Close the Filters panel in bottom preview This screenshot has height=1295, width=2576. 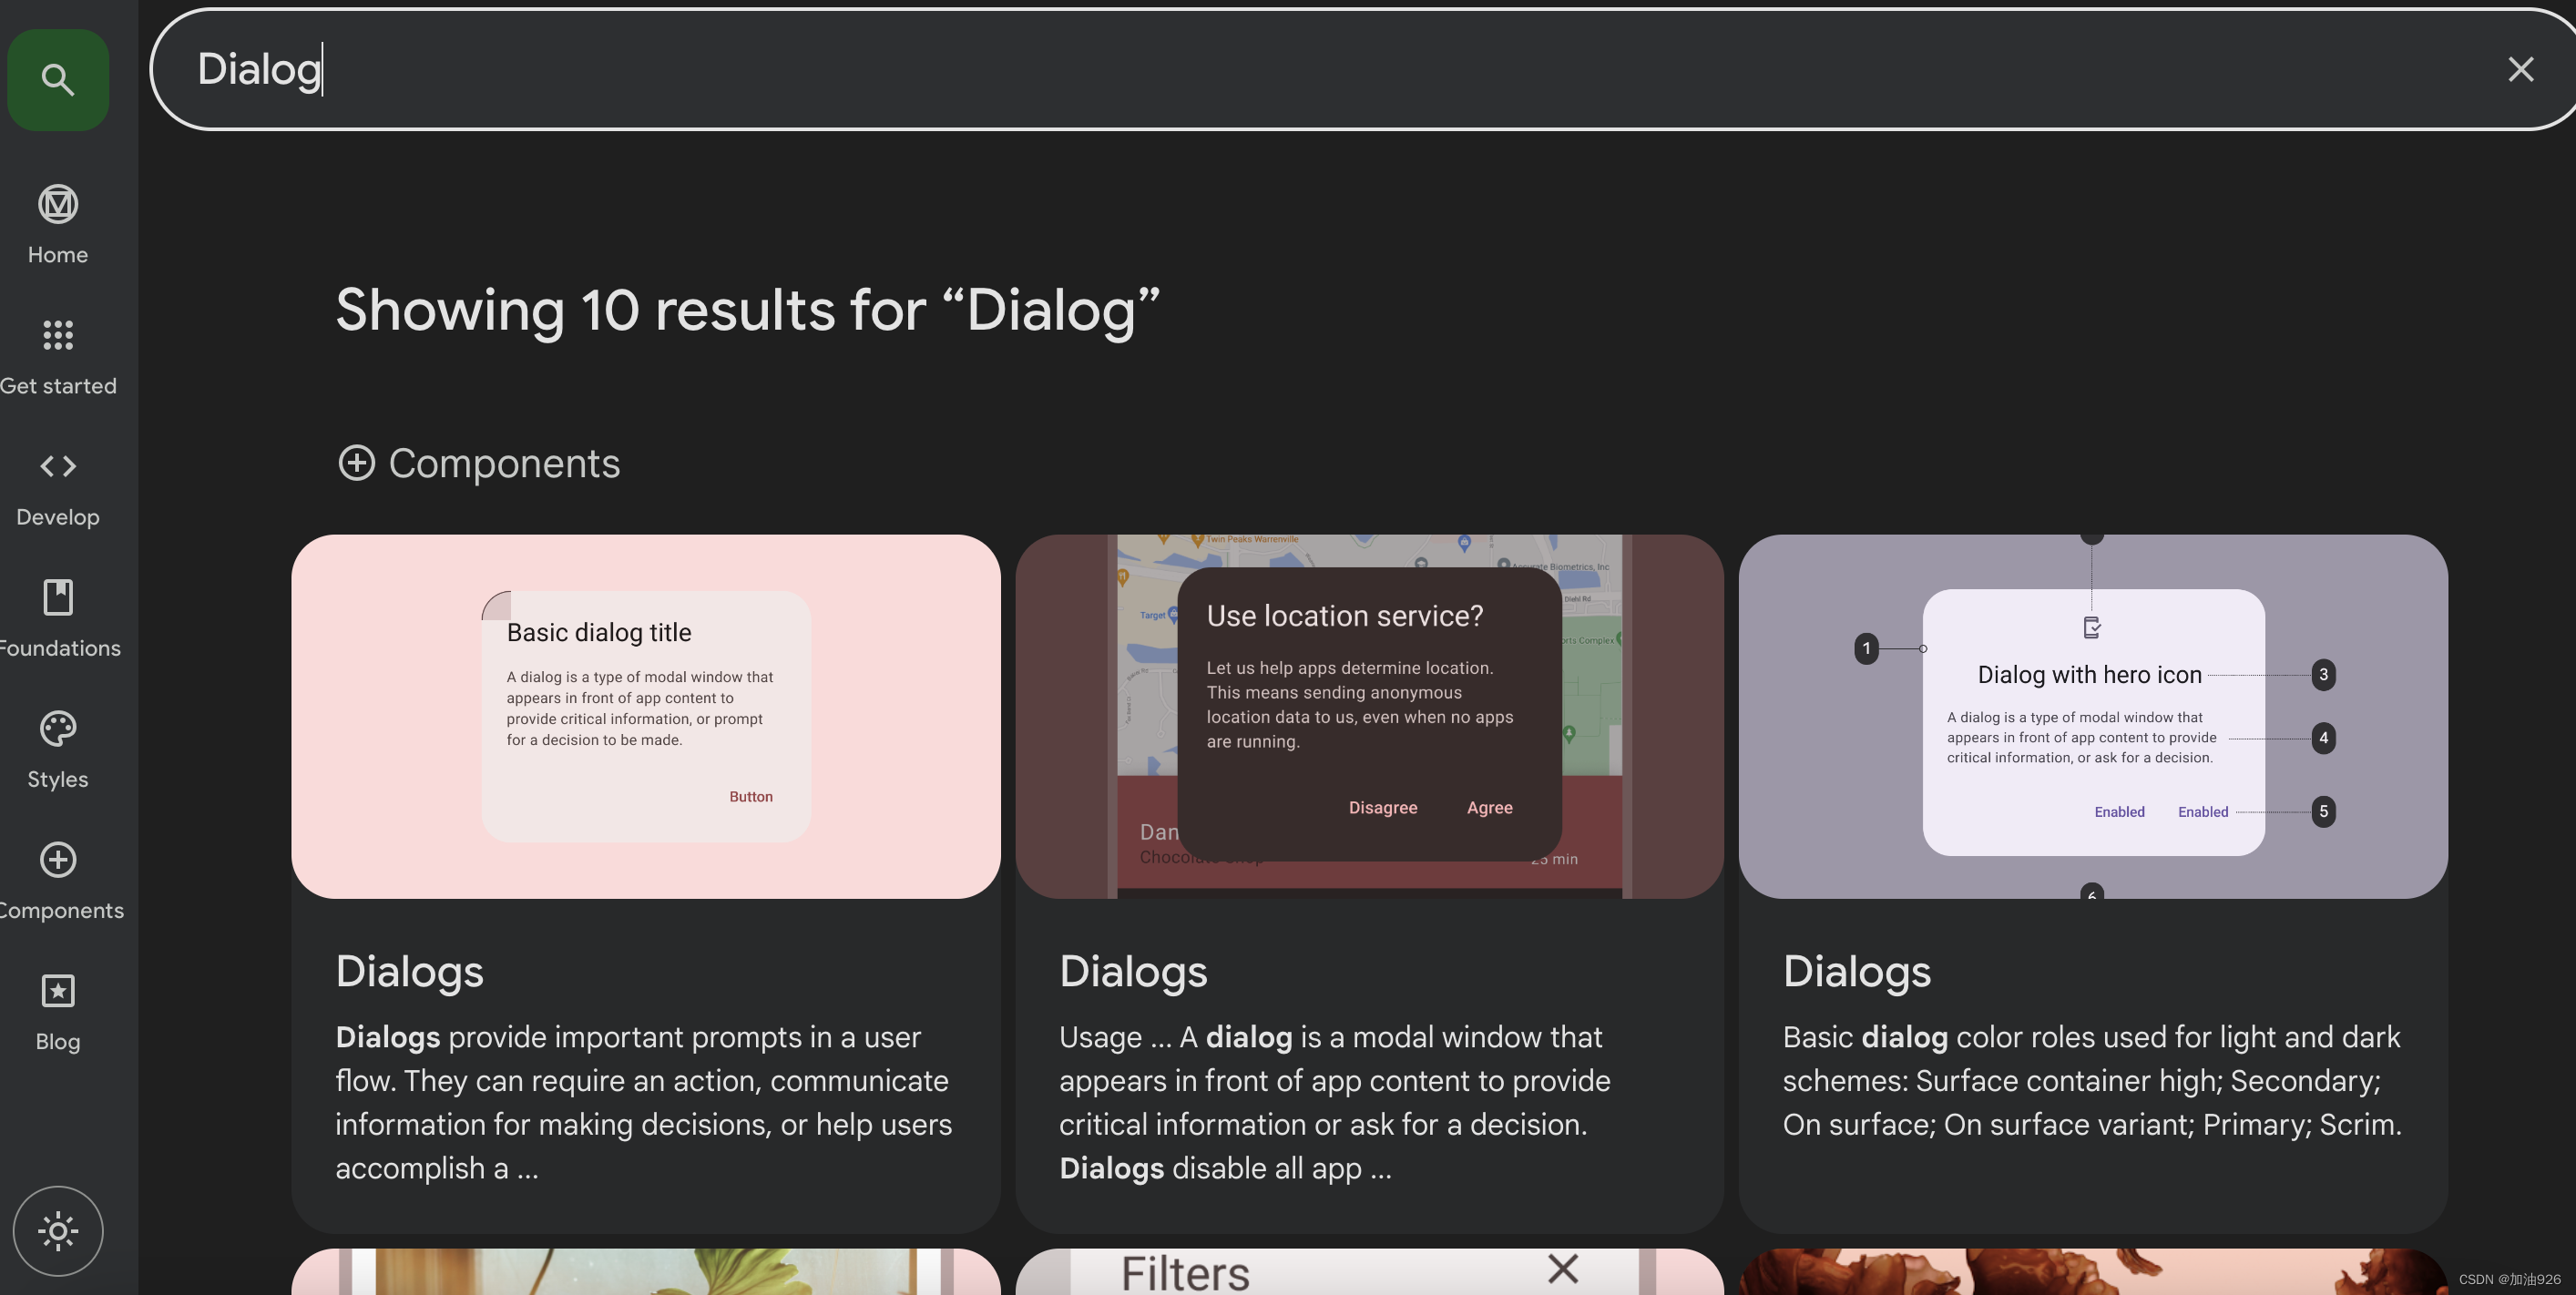click(x=1562, y=1269)
